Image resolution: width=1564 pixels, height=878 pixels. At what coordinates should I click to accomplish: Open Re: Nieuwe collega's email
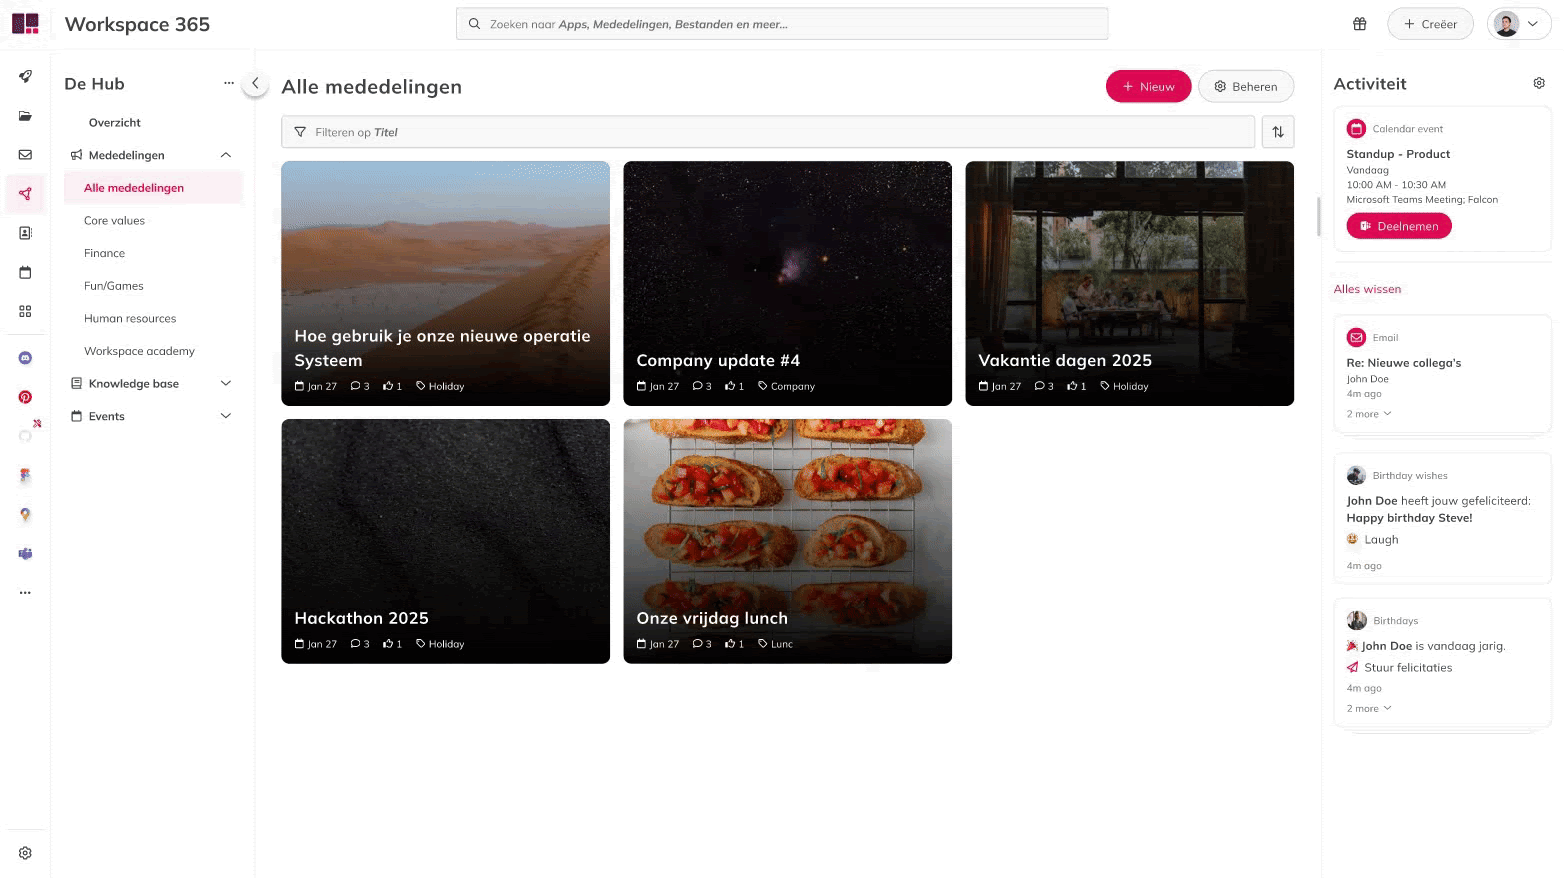(x=1403, y=363)
